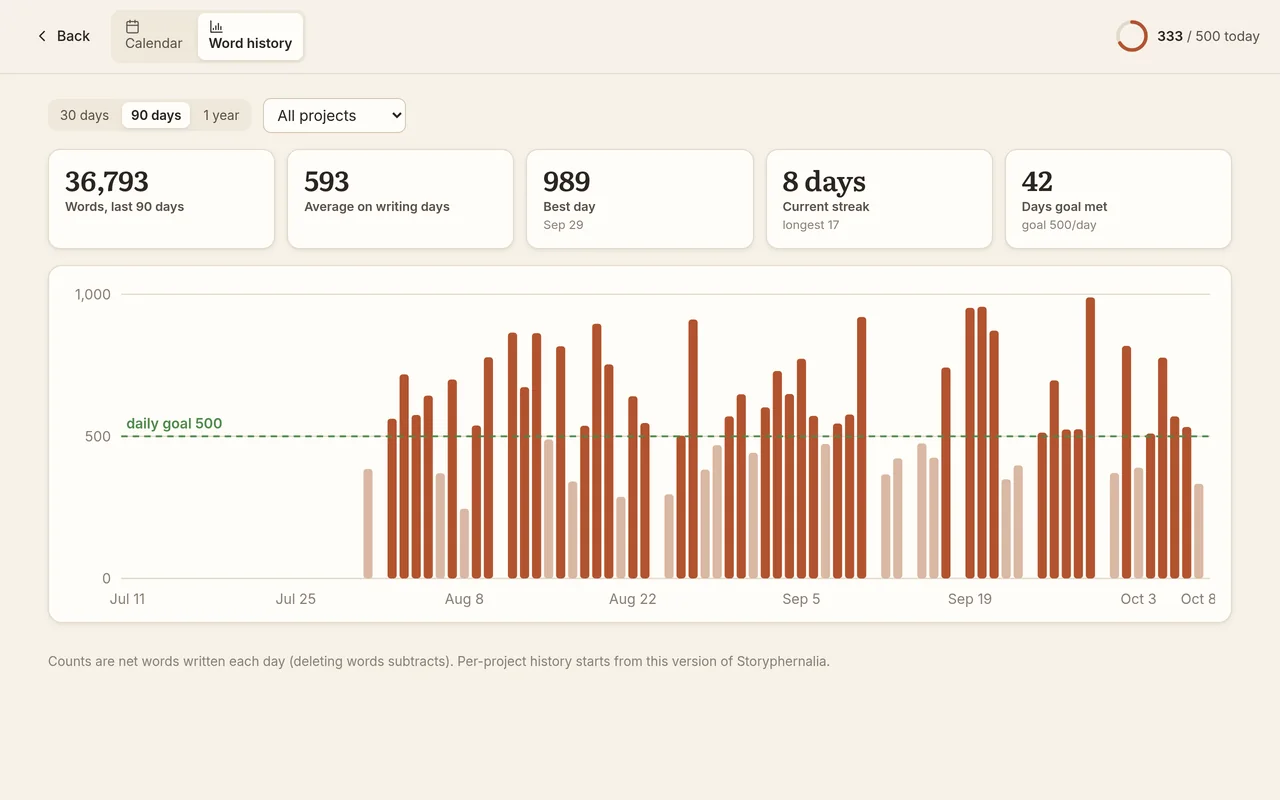Click the goal 500/day note
1280x800 pixels.
pos(1059,225)
